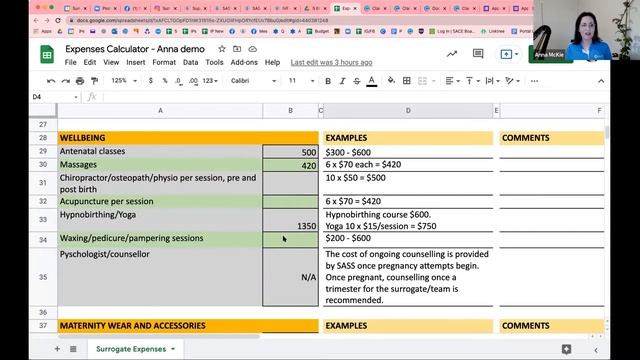The width and height of the screenshot is (640, 360).
Task: Open the View menu
Action: pos(111,62)
